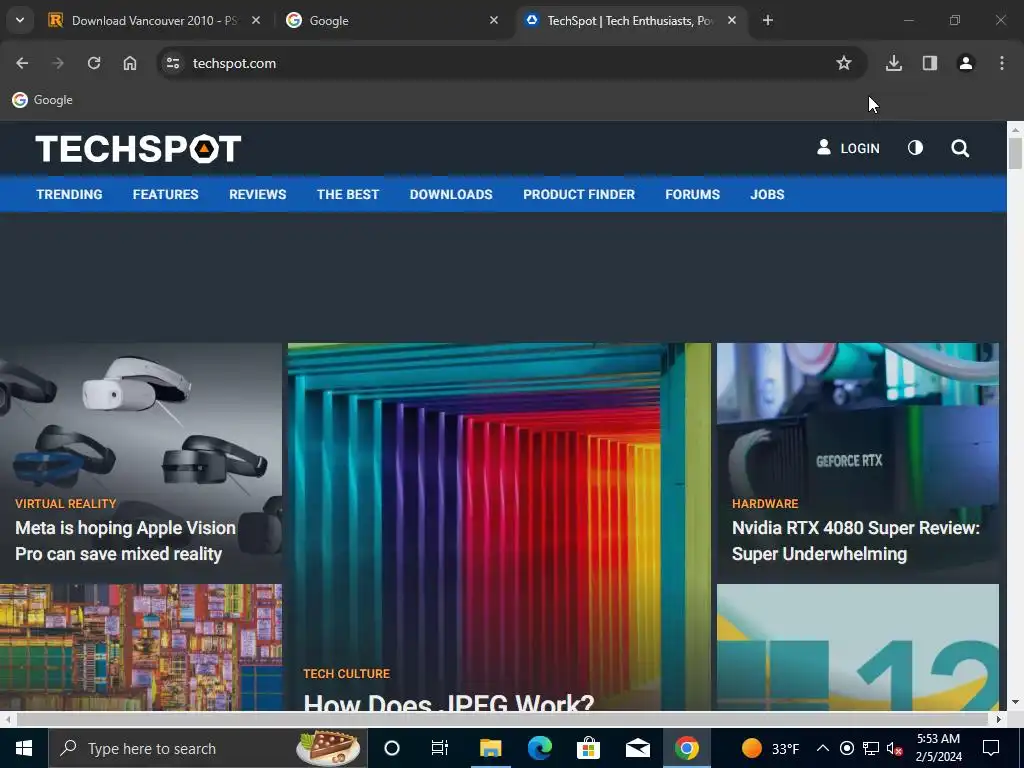Open the browser side panel
The width and height of the screenshot is (1024, 768).
(x=930, y=63)
